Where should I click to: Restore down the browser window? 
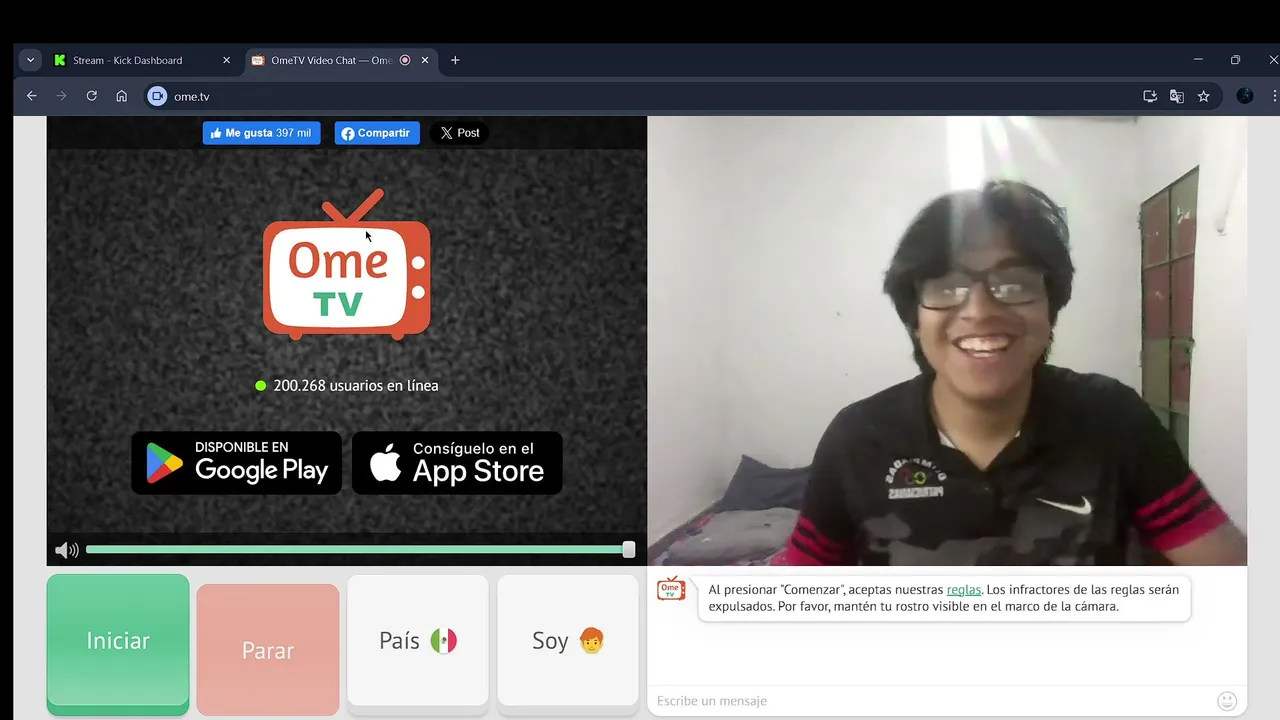(x=1235, y=60)
